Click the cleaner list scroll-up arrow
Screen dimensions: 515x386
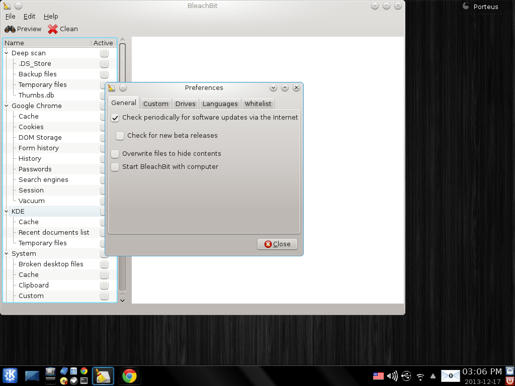[122, 40]
